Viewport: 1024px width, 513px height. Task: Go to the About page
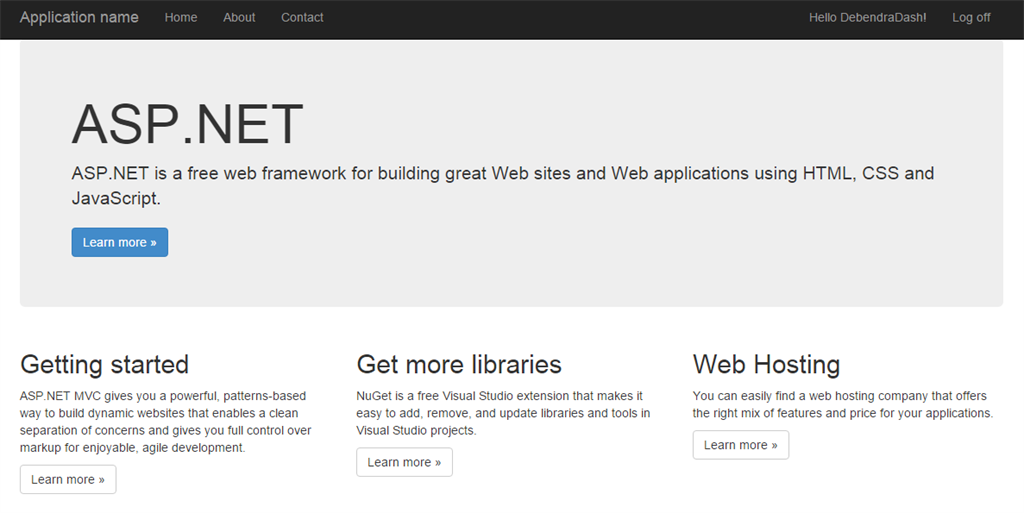click(239, 18)
